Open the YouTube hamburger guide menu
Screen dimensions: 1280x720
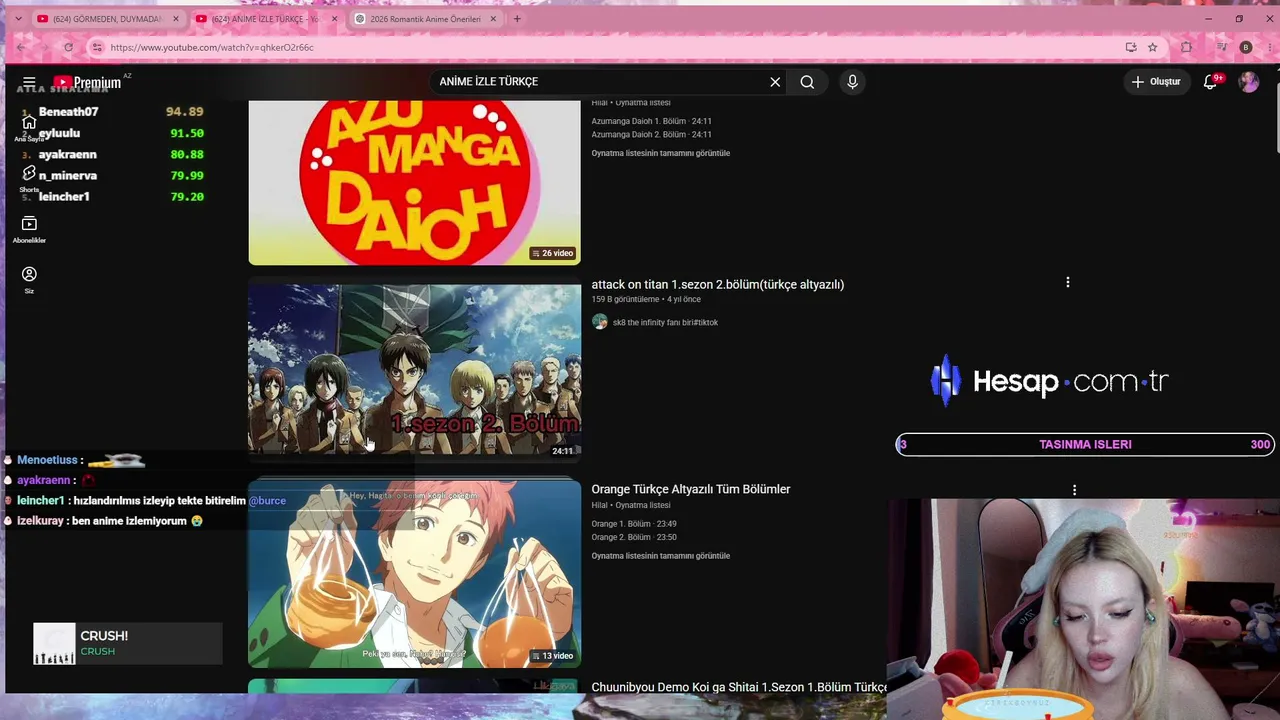(x=29, y=82)
